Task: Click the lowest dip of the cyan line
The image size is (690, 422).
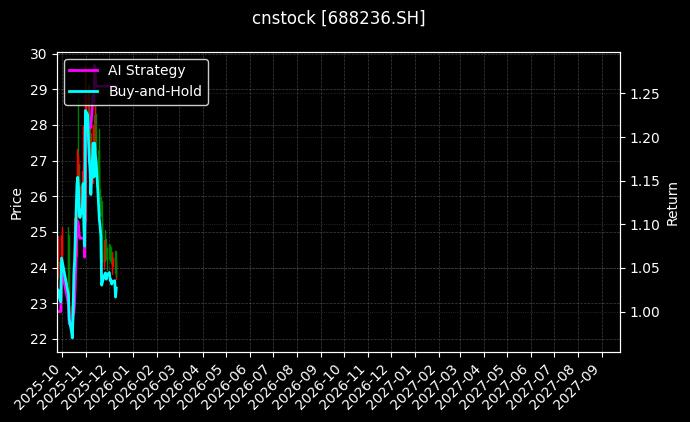Action: (x=72, y=337)
